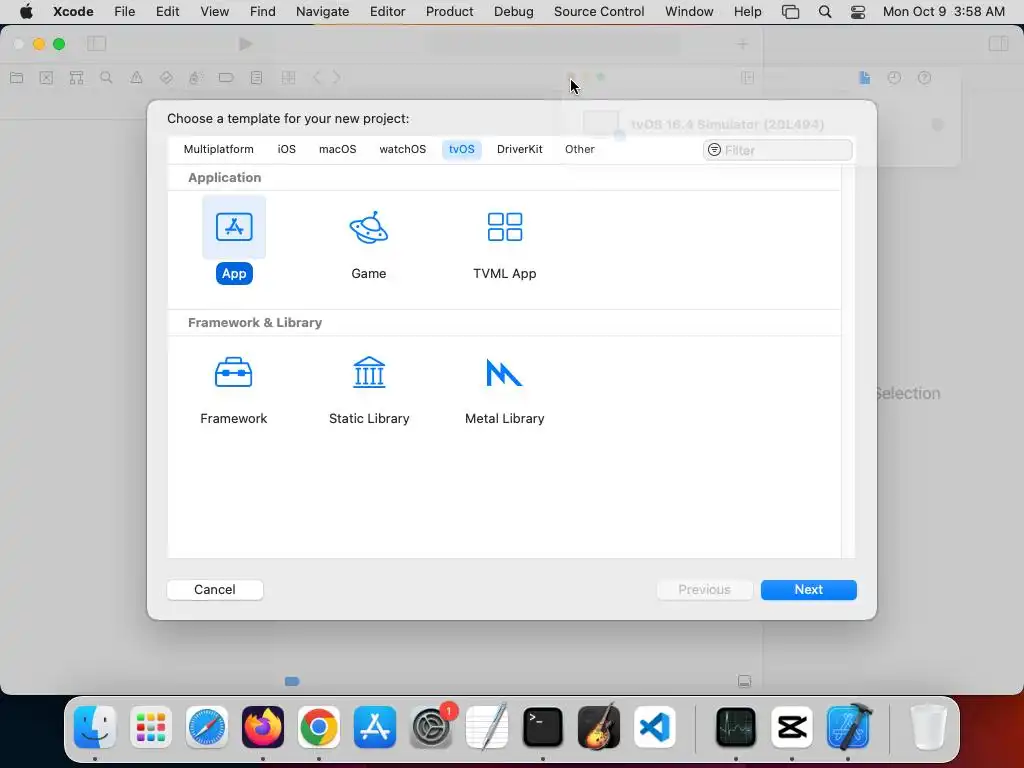The height and width of the screenshot is (768, 1024).
Task: Open the Test navigator diamond icon
Action: pos(166,78)
